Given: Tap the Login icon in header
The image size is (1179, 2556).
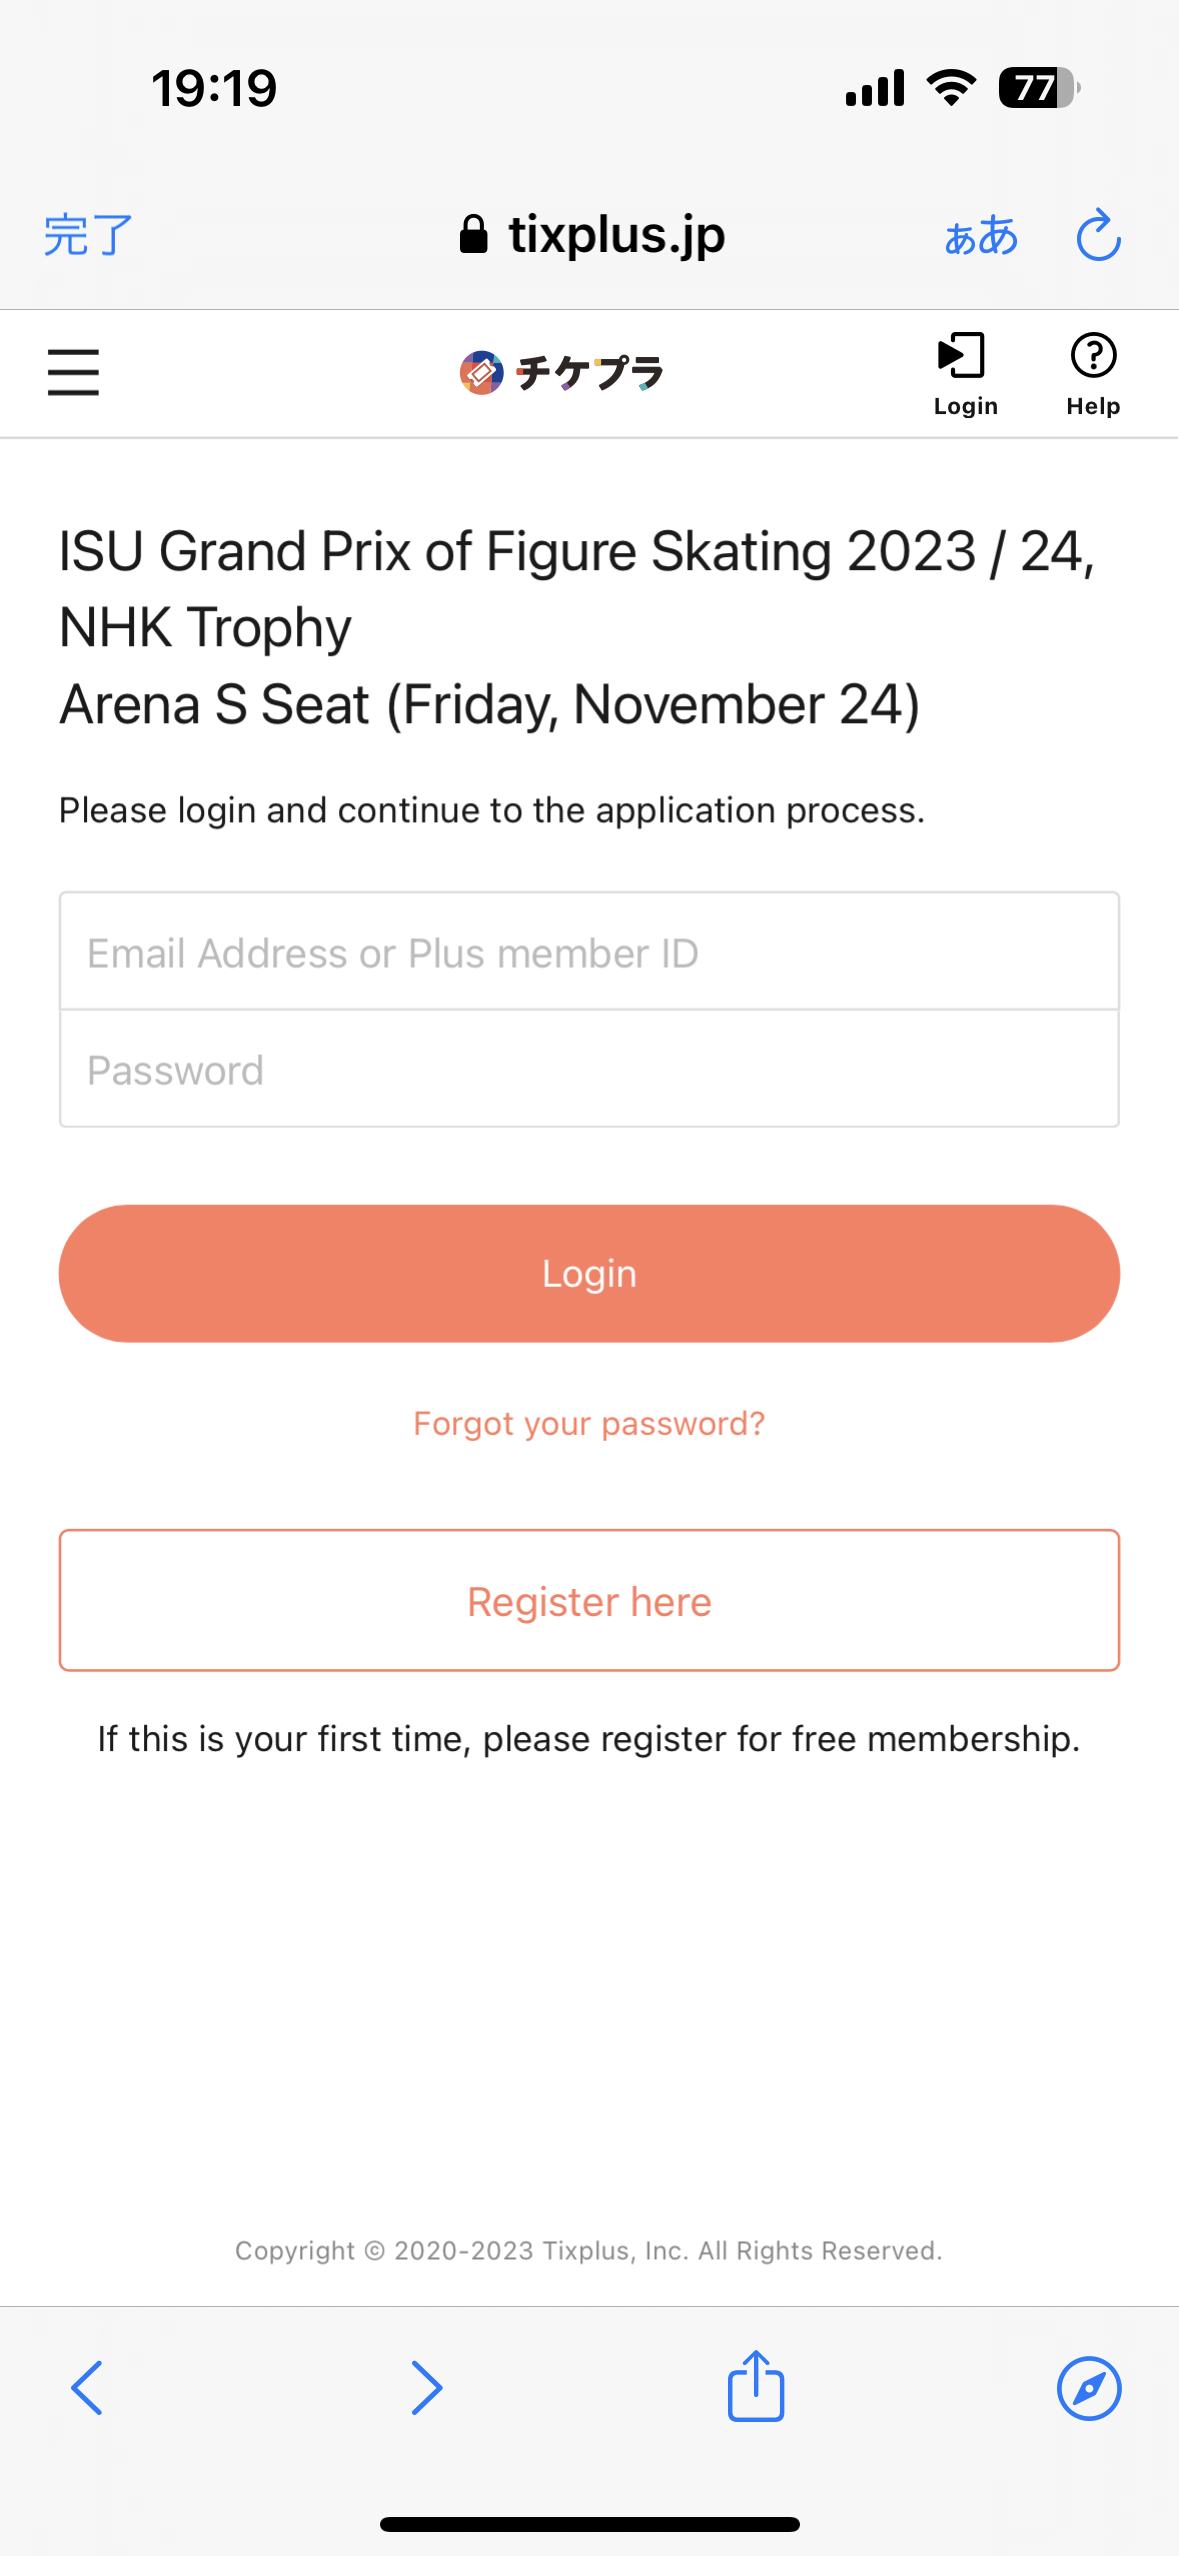Looking at the screenshot, I should pyautogui.click(x=964, y=374).
